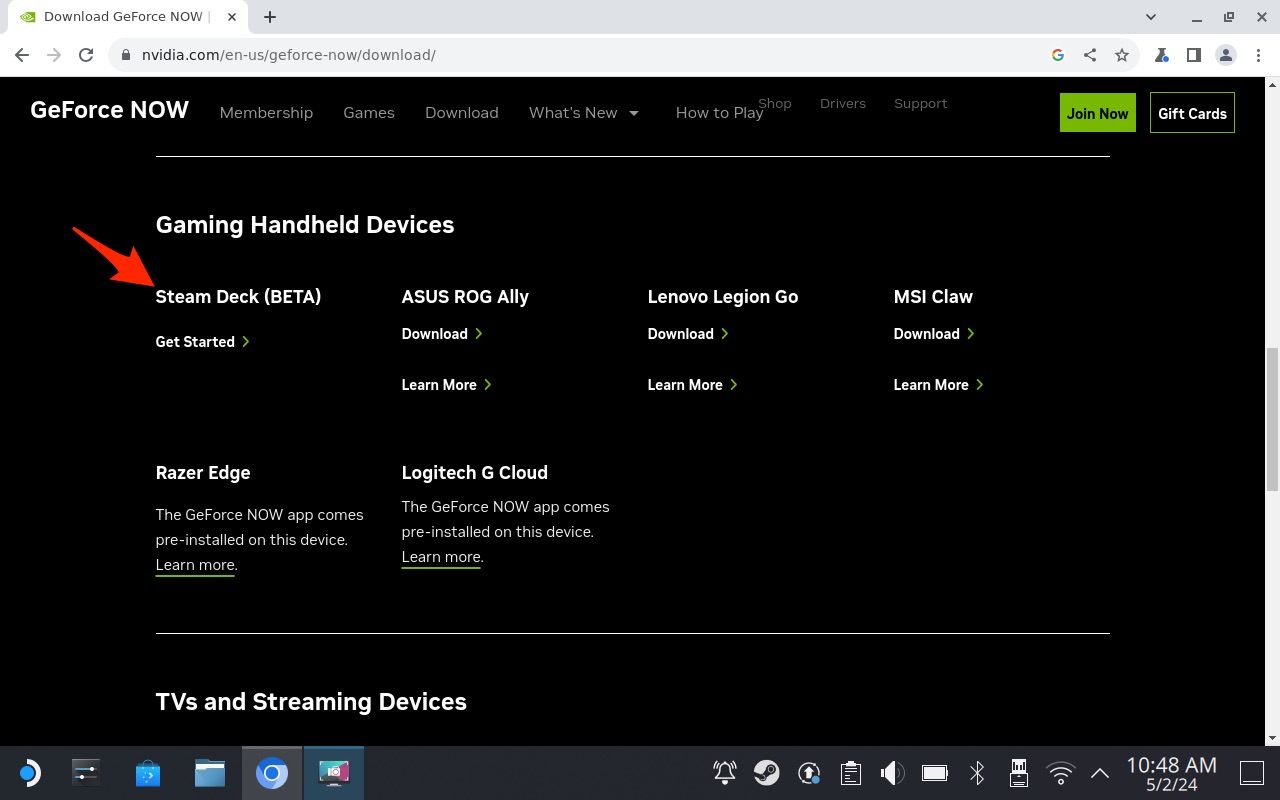This screenshot has width=1280, height=800.
Task: Expand the What's New dropdown
Action: coord(584,113)
